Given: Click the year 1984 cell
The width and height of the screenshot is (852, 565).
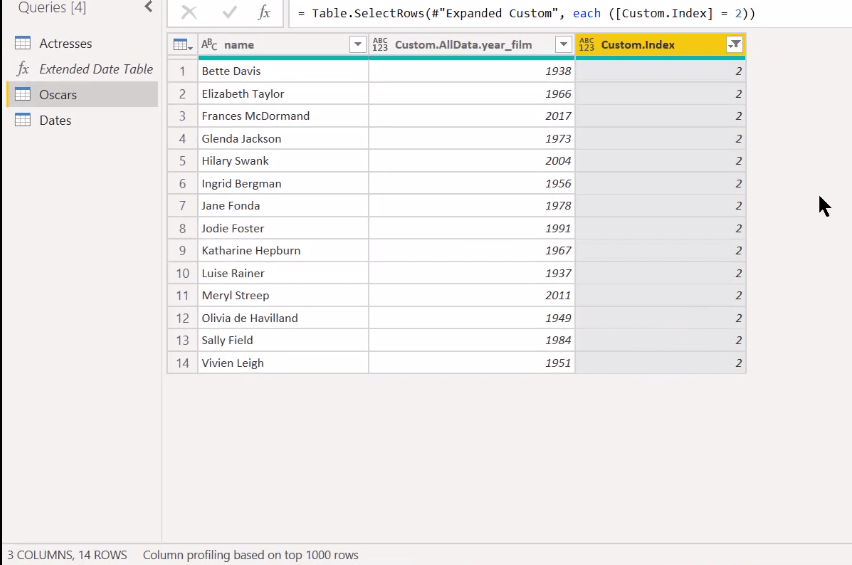Looking at the screenshot, I should click(472, 341).
